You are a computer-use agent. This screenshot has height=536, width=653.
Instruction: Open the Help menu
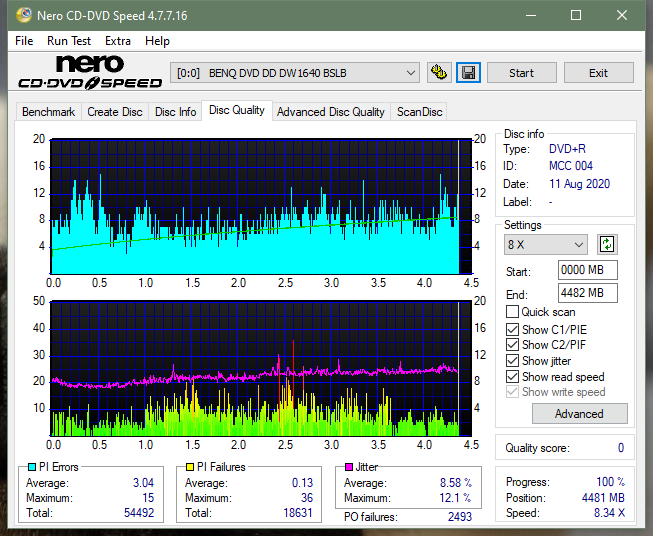coord(157,41)
